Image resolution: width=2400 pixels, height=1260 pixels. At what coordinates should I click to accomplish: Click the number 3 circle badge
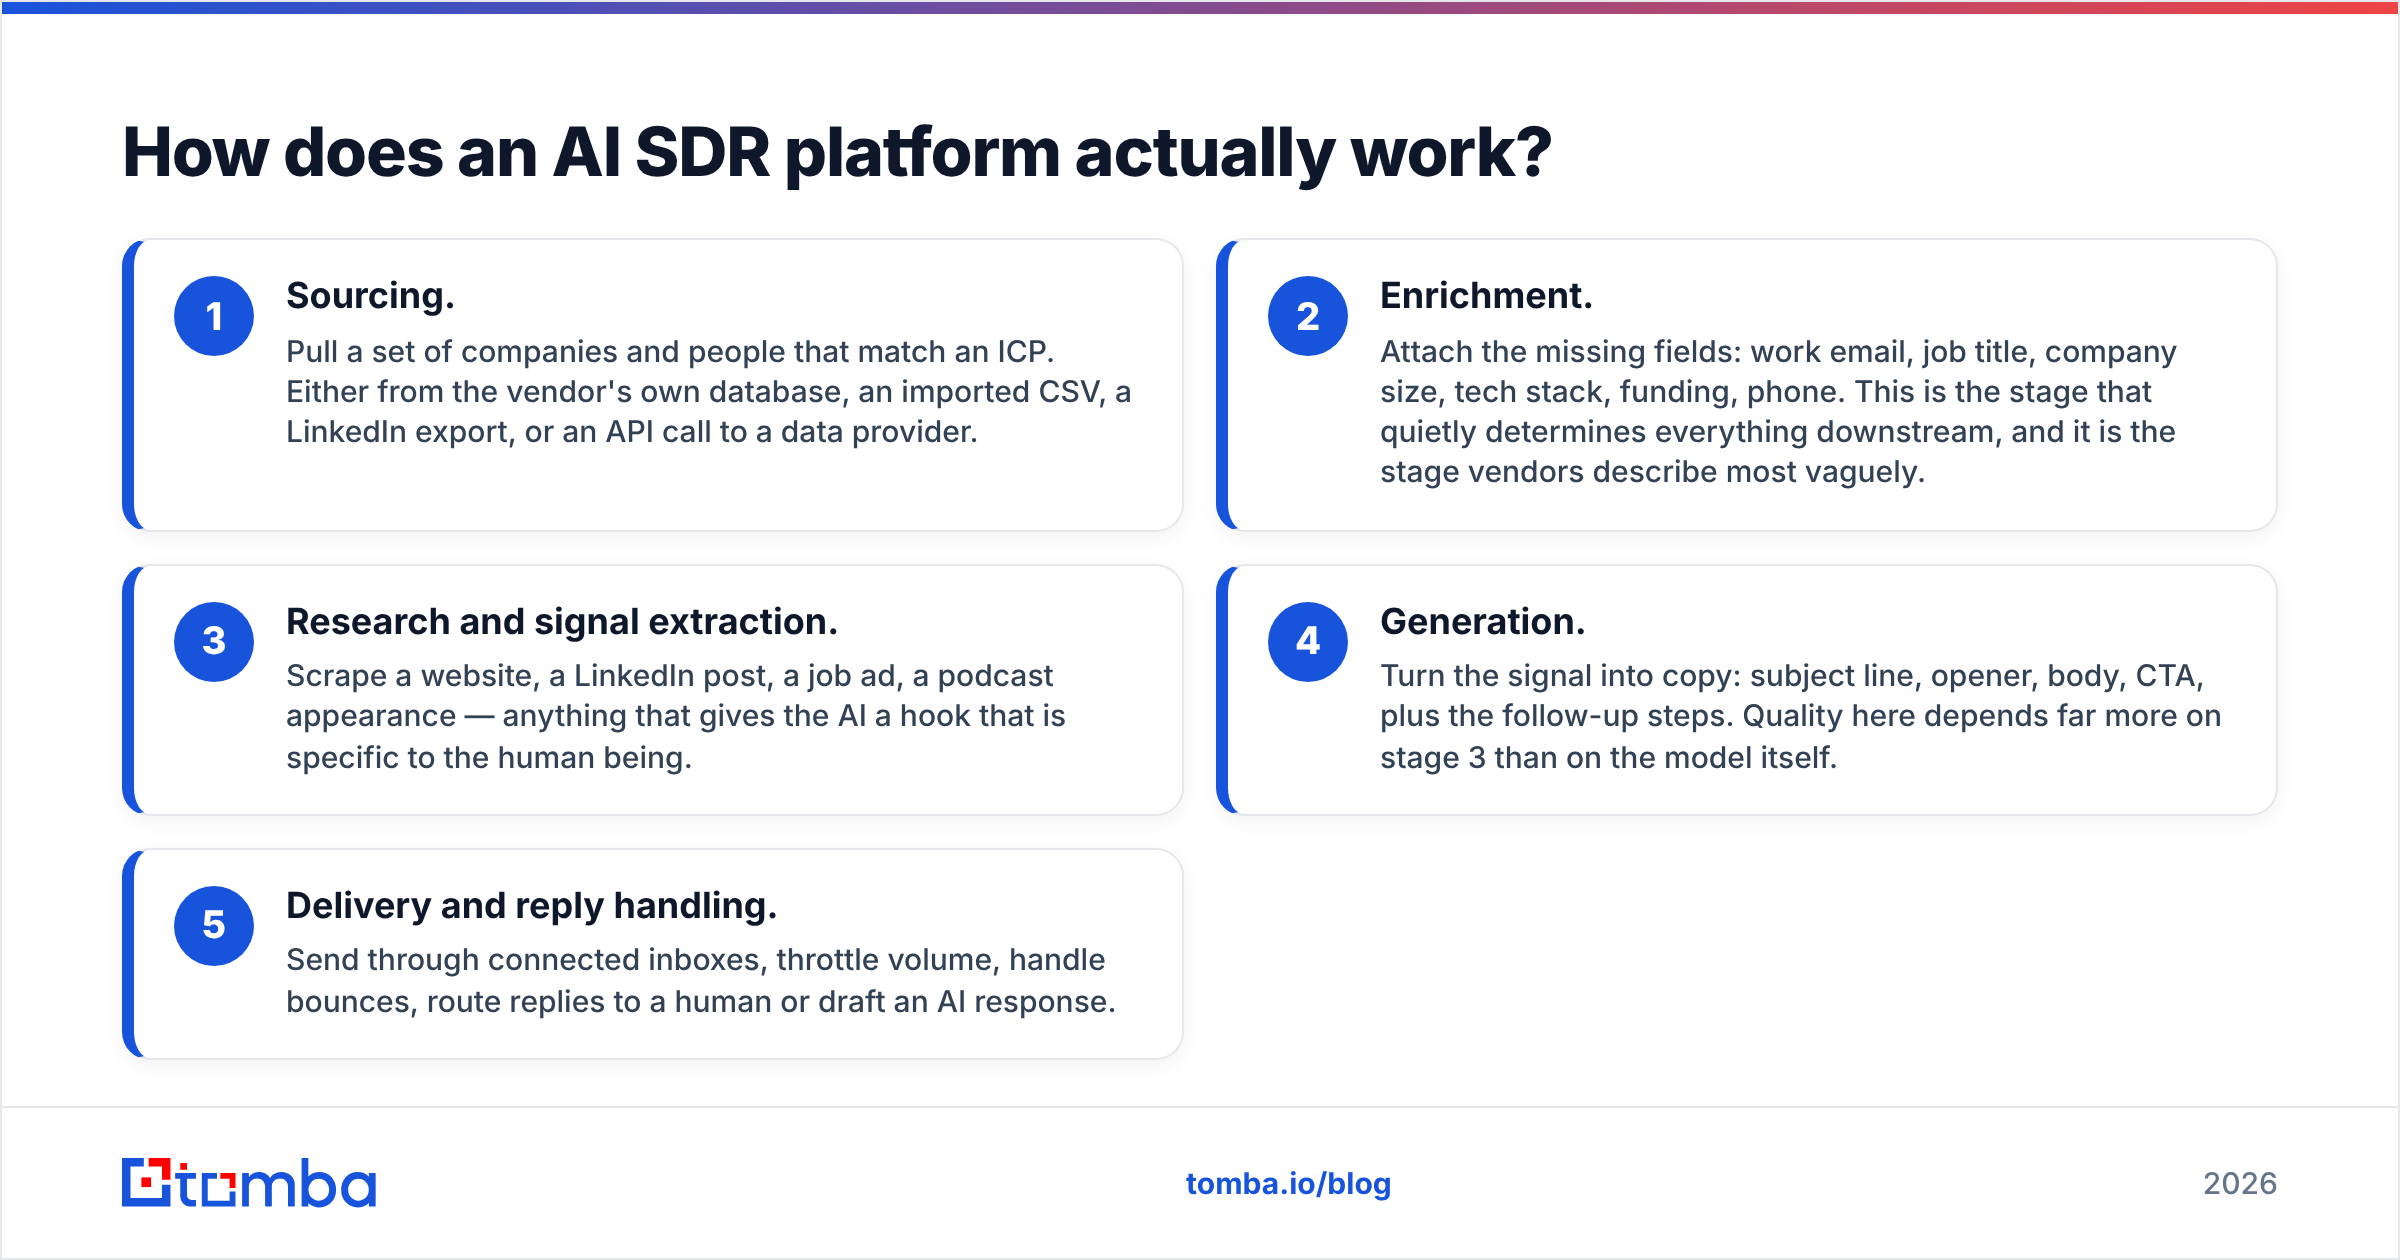(x=214, y=642)
